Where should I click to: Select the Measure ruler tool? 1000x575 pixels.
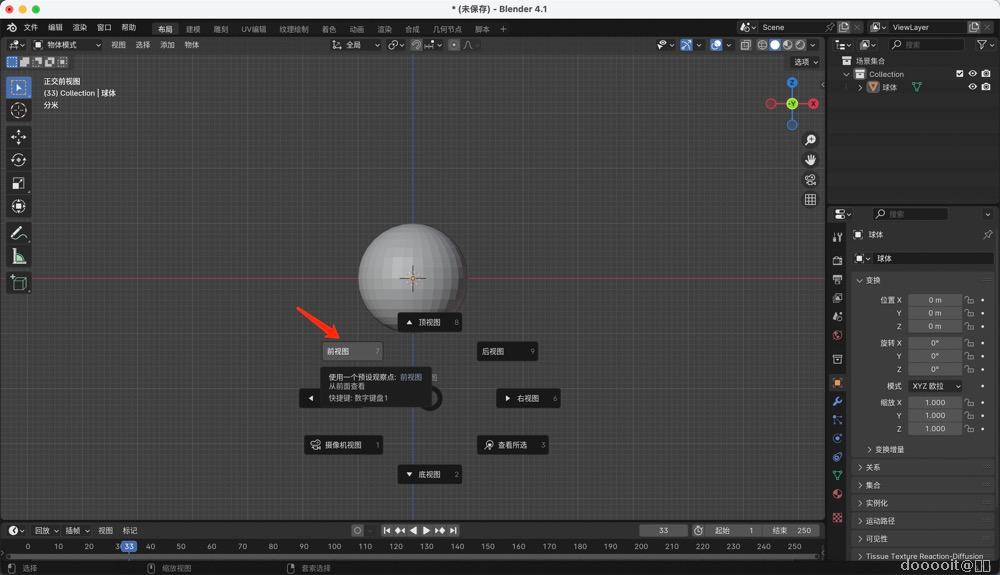18,256
